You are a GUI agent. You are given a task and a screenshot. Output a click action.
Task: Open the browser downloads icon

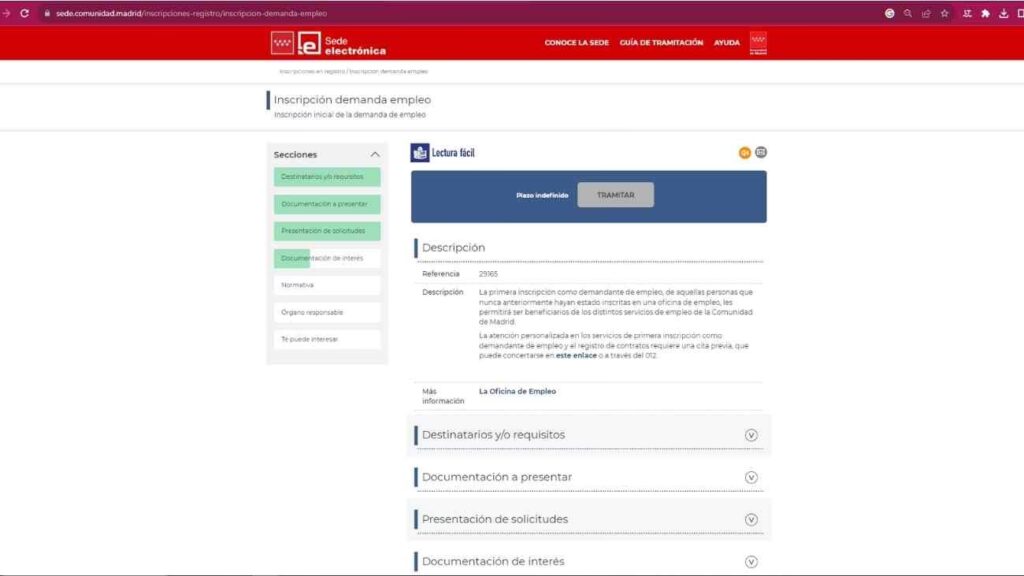point(1003,13)
